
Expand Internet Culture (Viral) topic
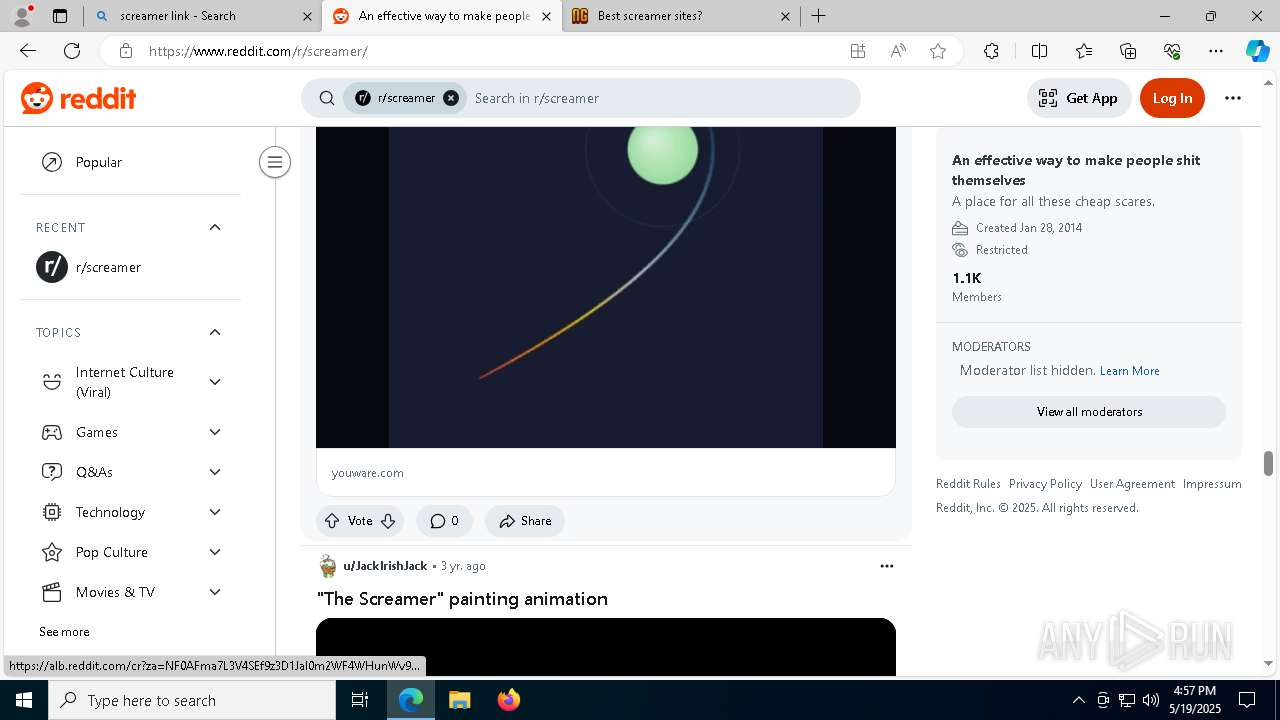pyautogui.click(x=215, y=382)
